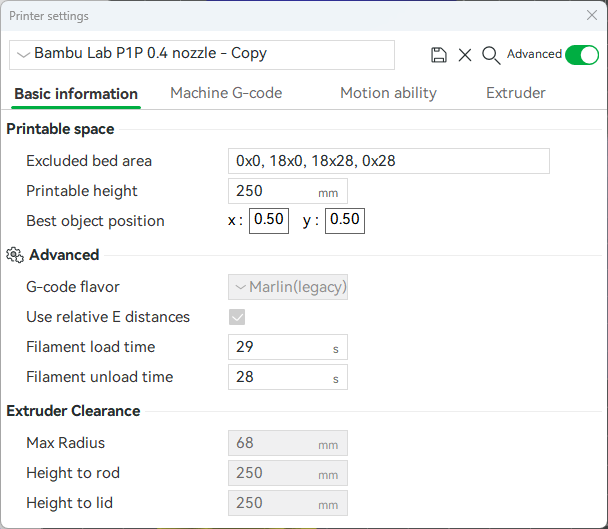The image size is (608, 529).
Task: Click the Best object position y field
Action: pyautogui.click(x=345, y=221)
